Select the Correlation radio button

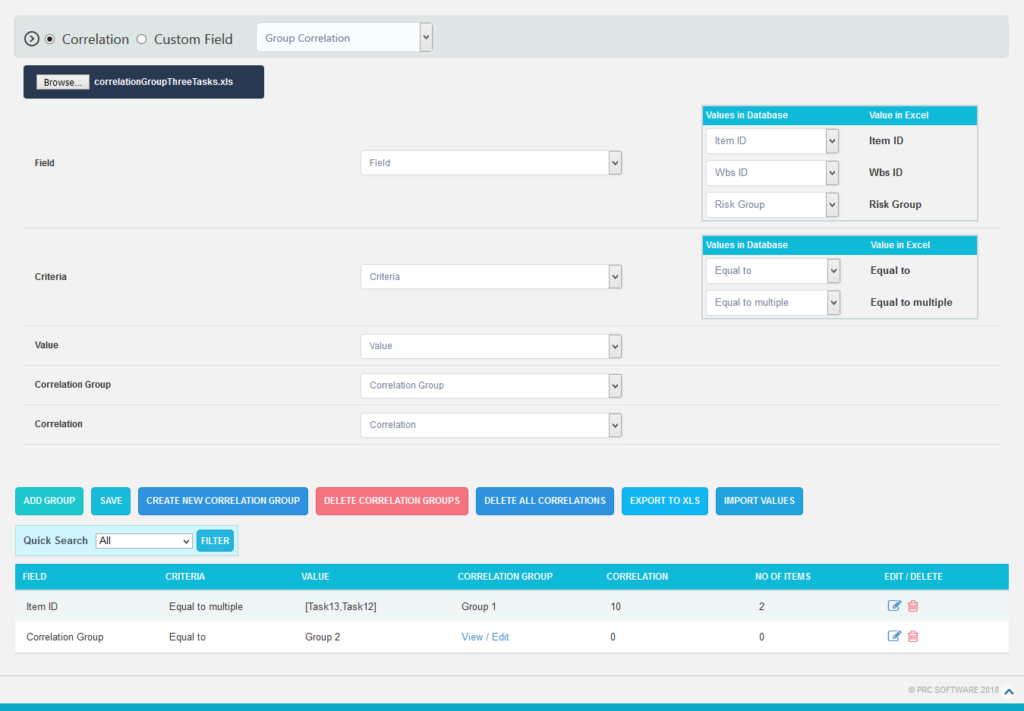coord(50,39)
